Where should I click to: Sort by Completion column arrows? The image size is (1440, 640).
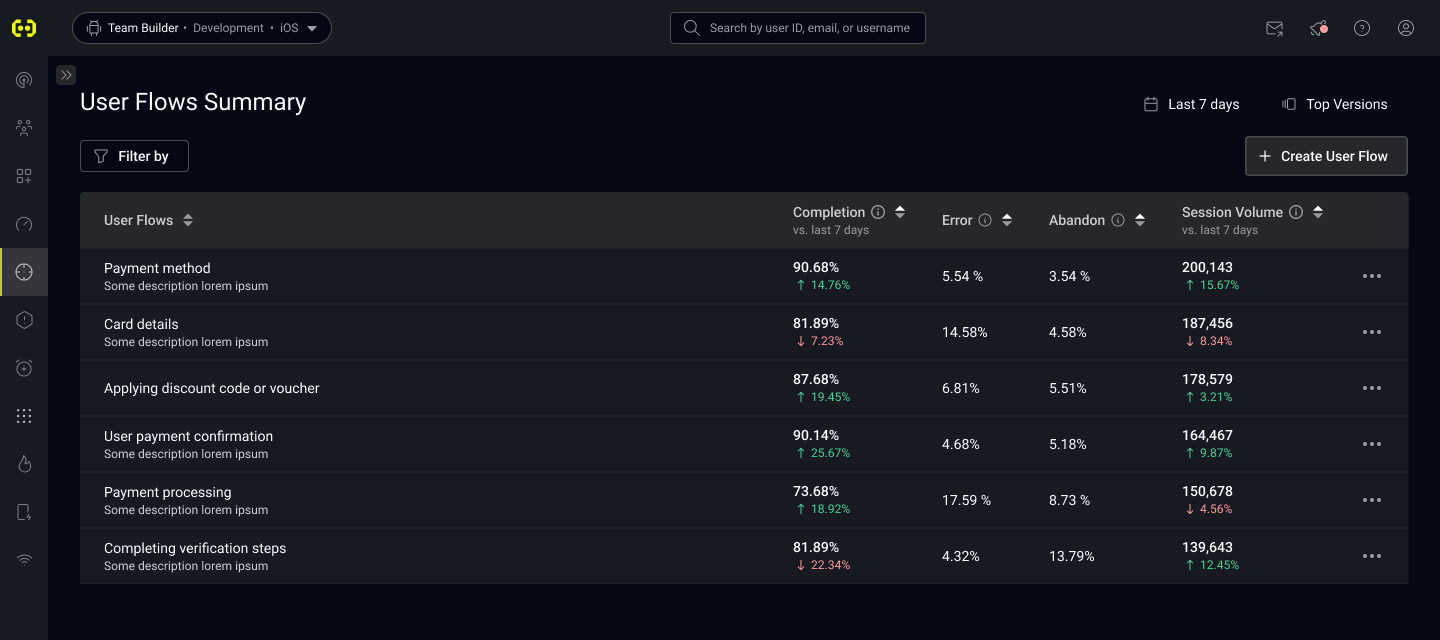tap(900, 212)
